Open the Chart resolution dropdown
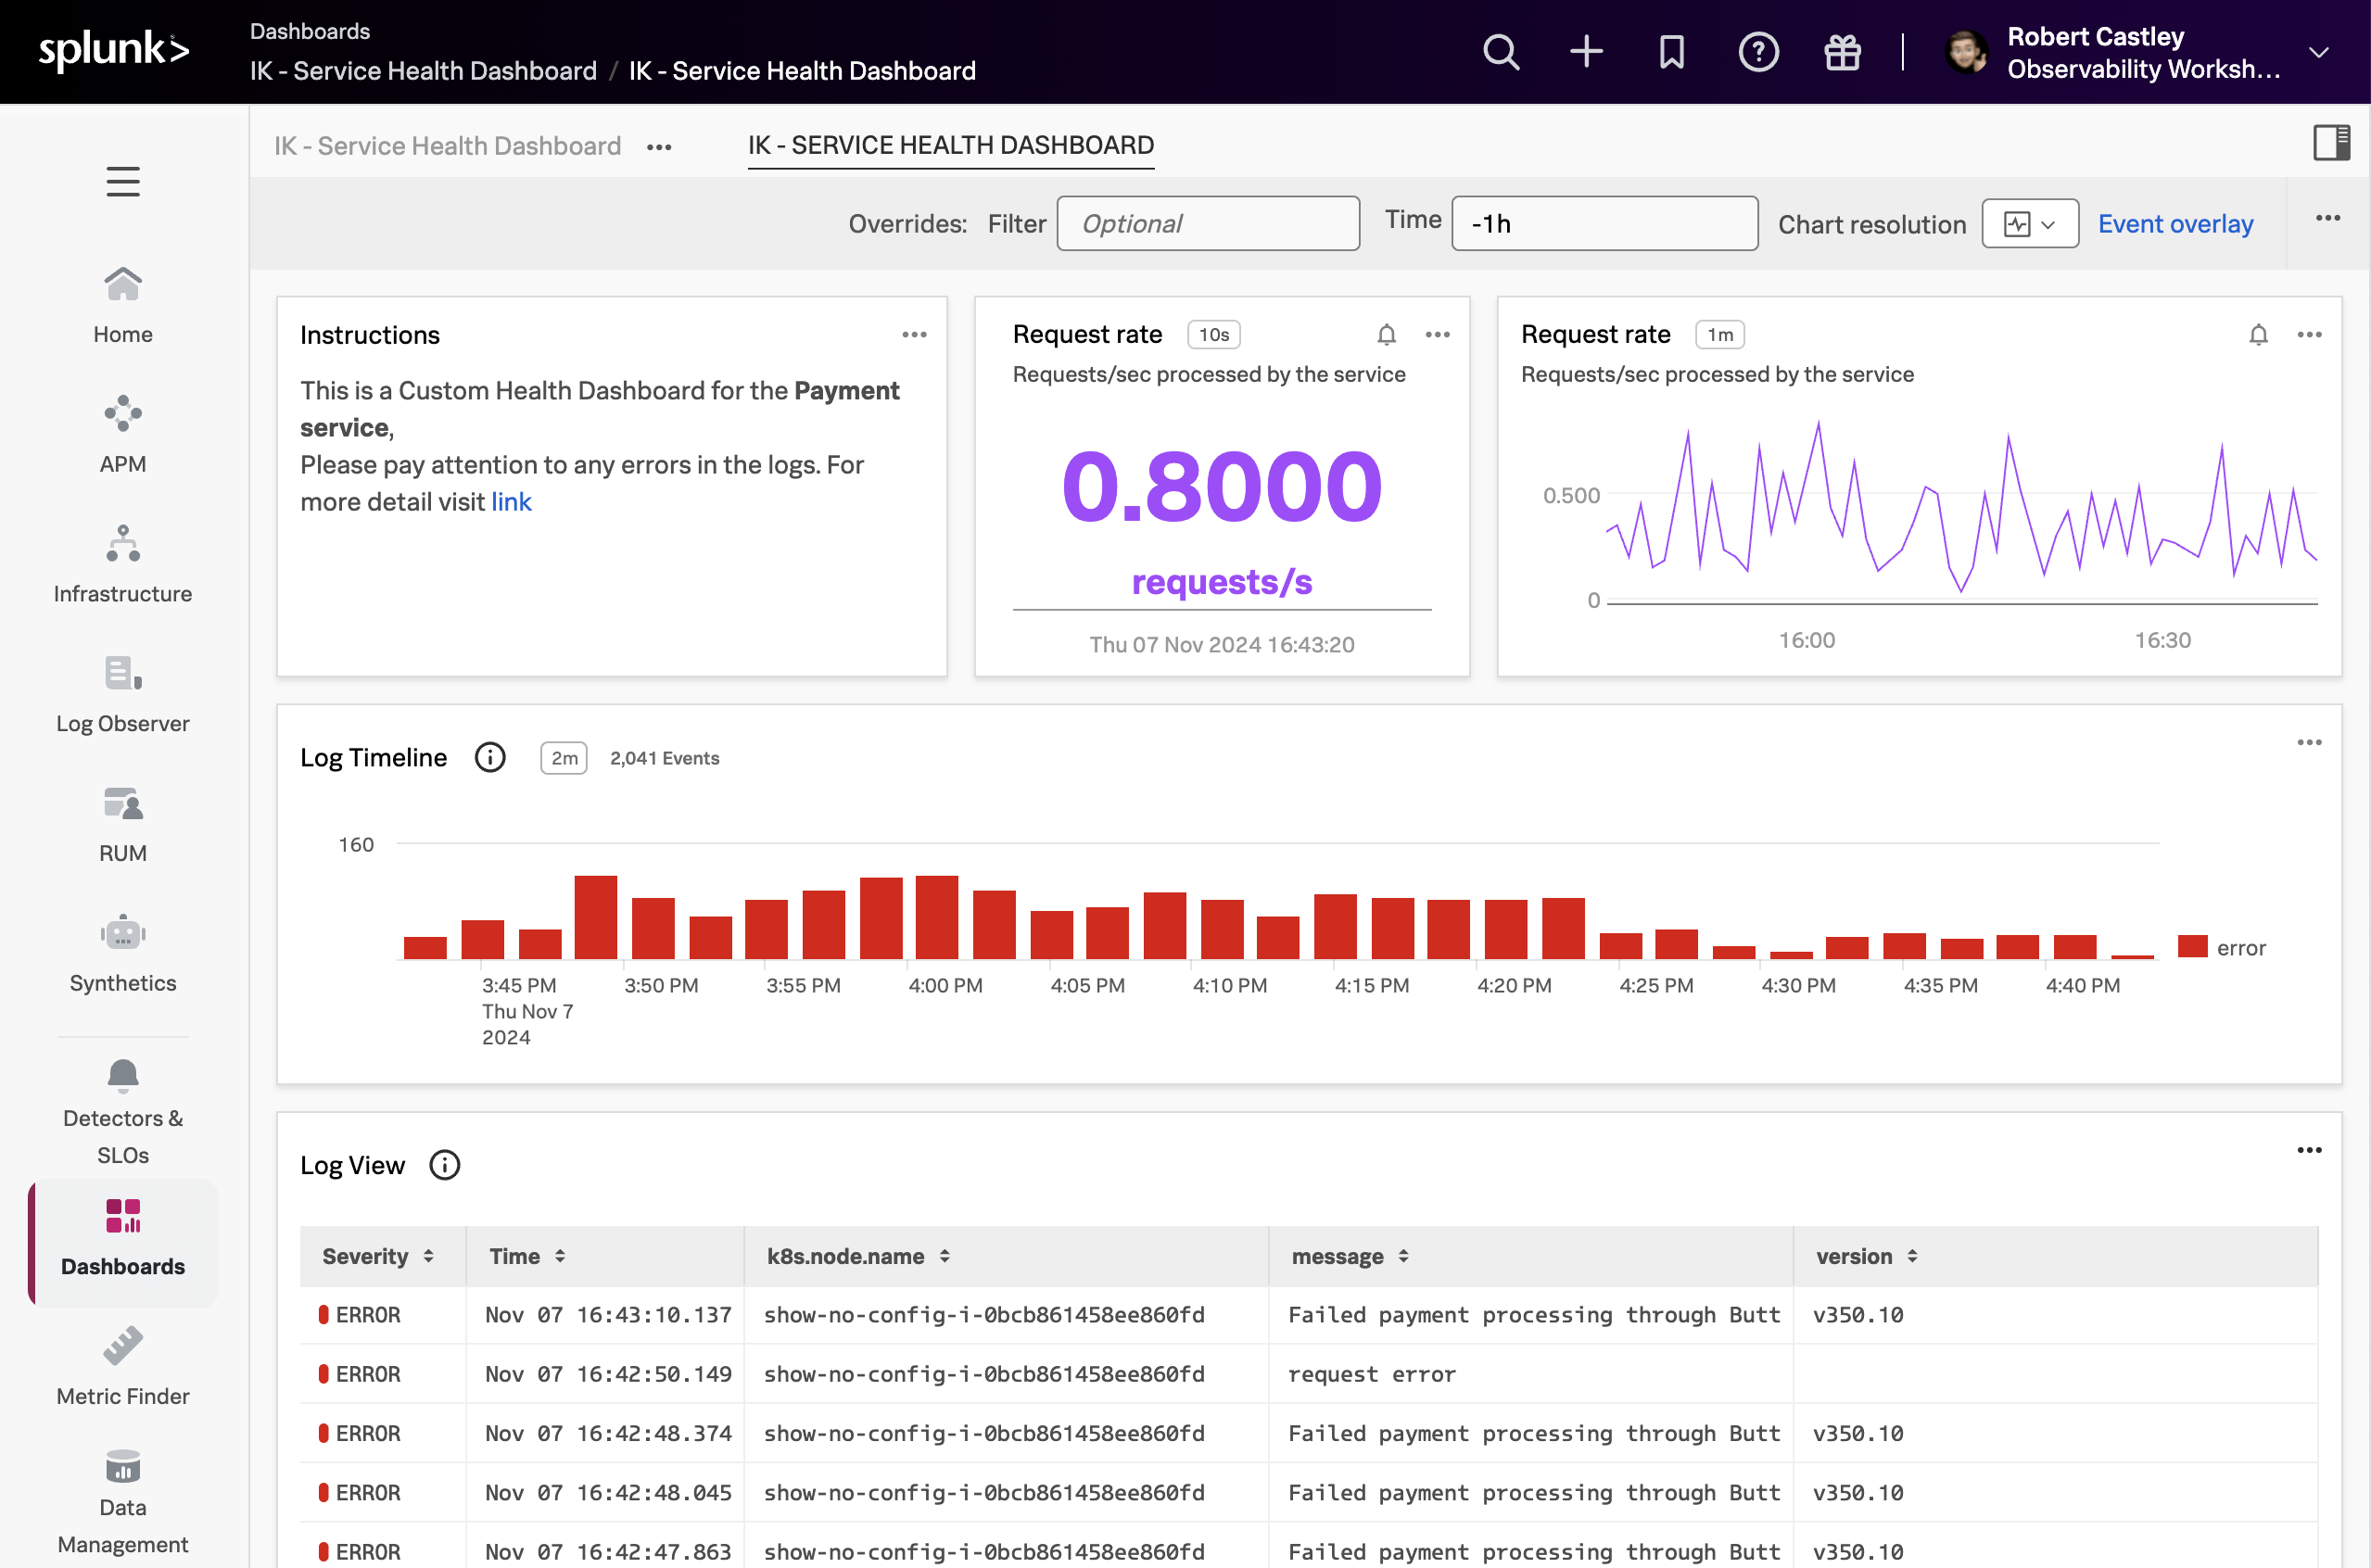This screenshot has height=1568, width=2371. click(x=2030, y=224)
